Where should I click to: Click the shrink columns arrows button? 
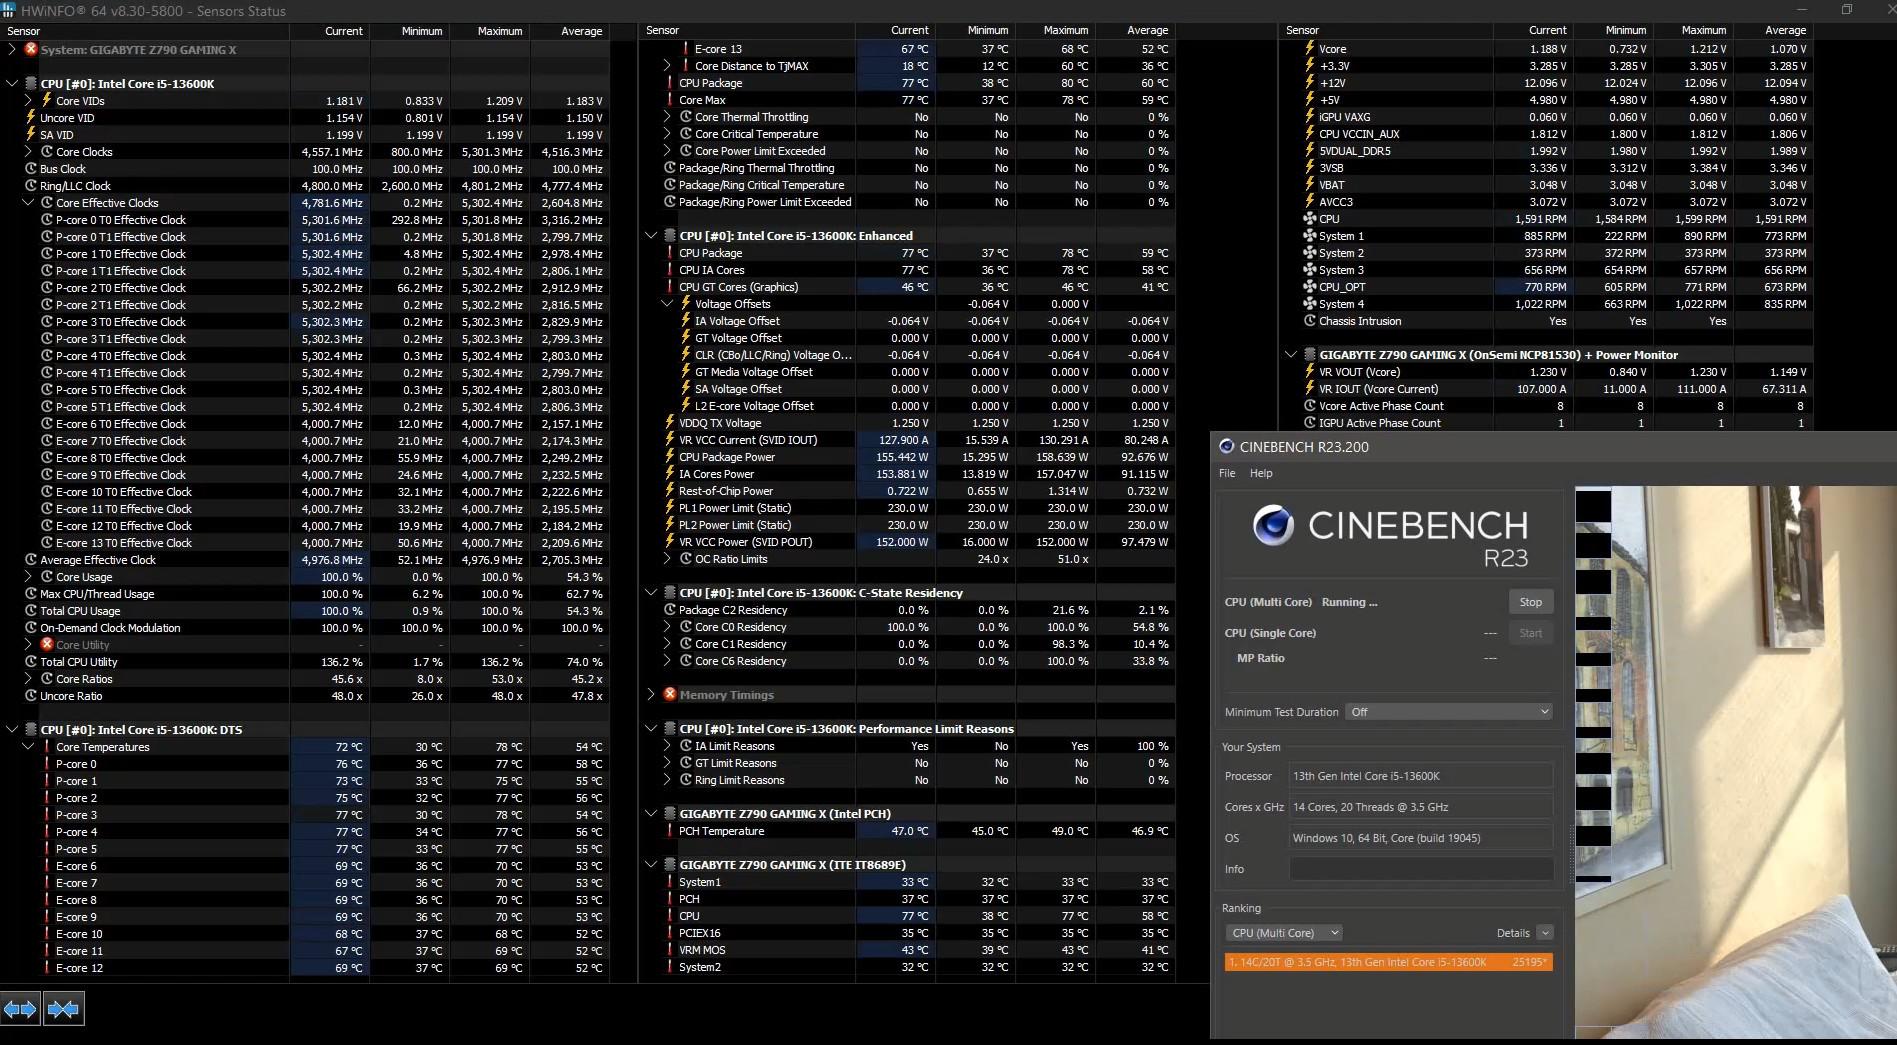point(63,1009)
